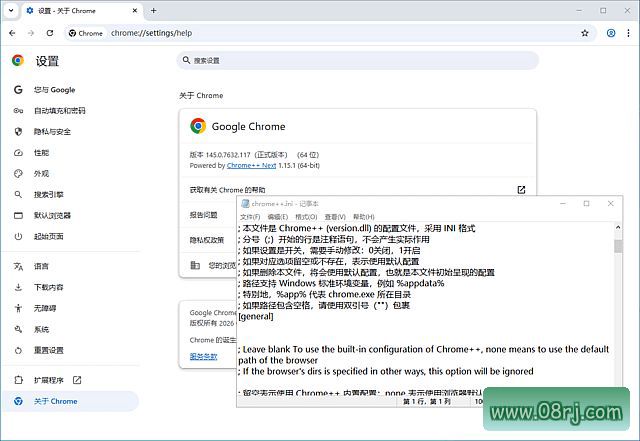The width and height of the screenshot is (640, 441).
Task: Open the profile avatar icon
Action: [611, 33]
